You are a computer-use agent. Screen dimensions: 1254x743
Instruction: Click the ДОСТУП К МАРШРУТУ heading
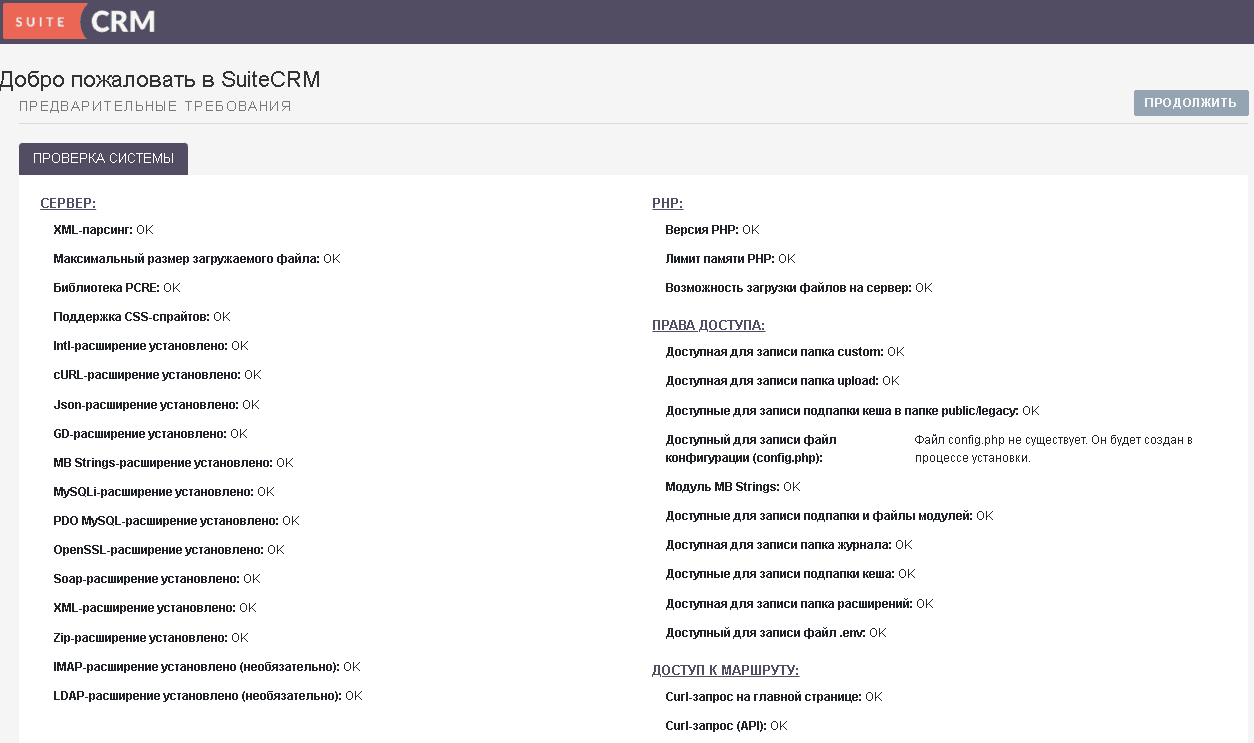(x=725, y=670)
